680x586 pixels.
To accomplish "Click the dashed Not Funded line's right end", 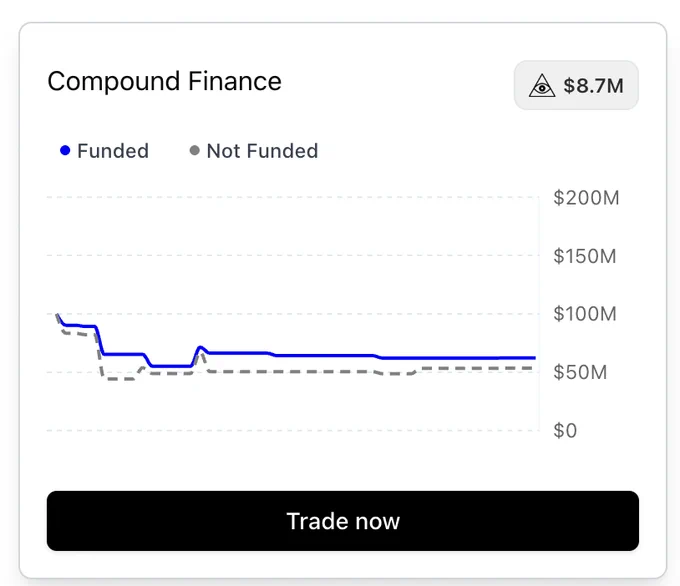I will (531, 368).
